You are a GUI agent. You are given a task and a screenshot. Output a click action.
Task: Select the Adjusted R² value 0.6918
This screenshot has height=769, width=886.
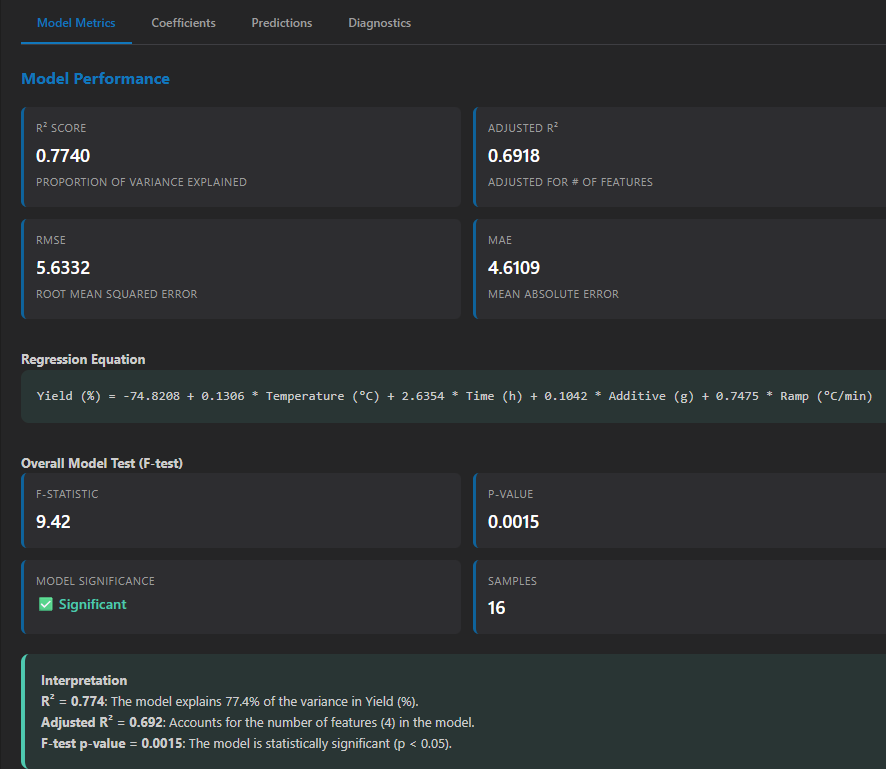[514, 156]
